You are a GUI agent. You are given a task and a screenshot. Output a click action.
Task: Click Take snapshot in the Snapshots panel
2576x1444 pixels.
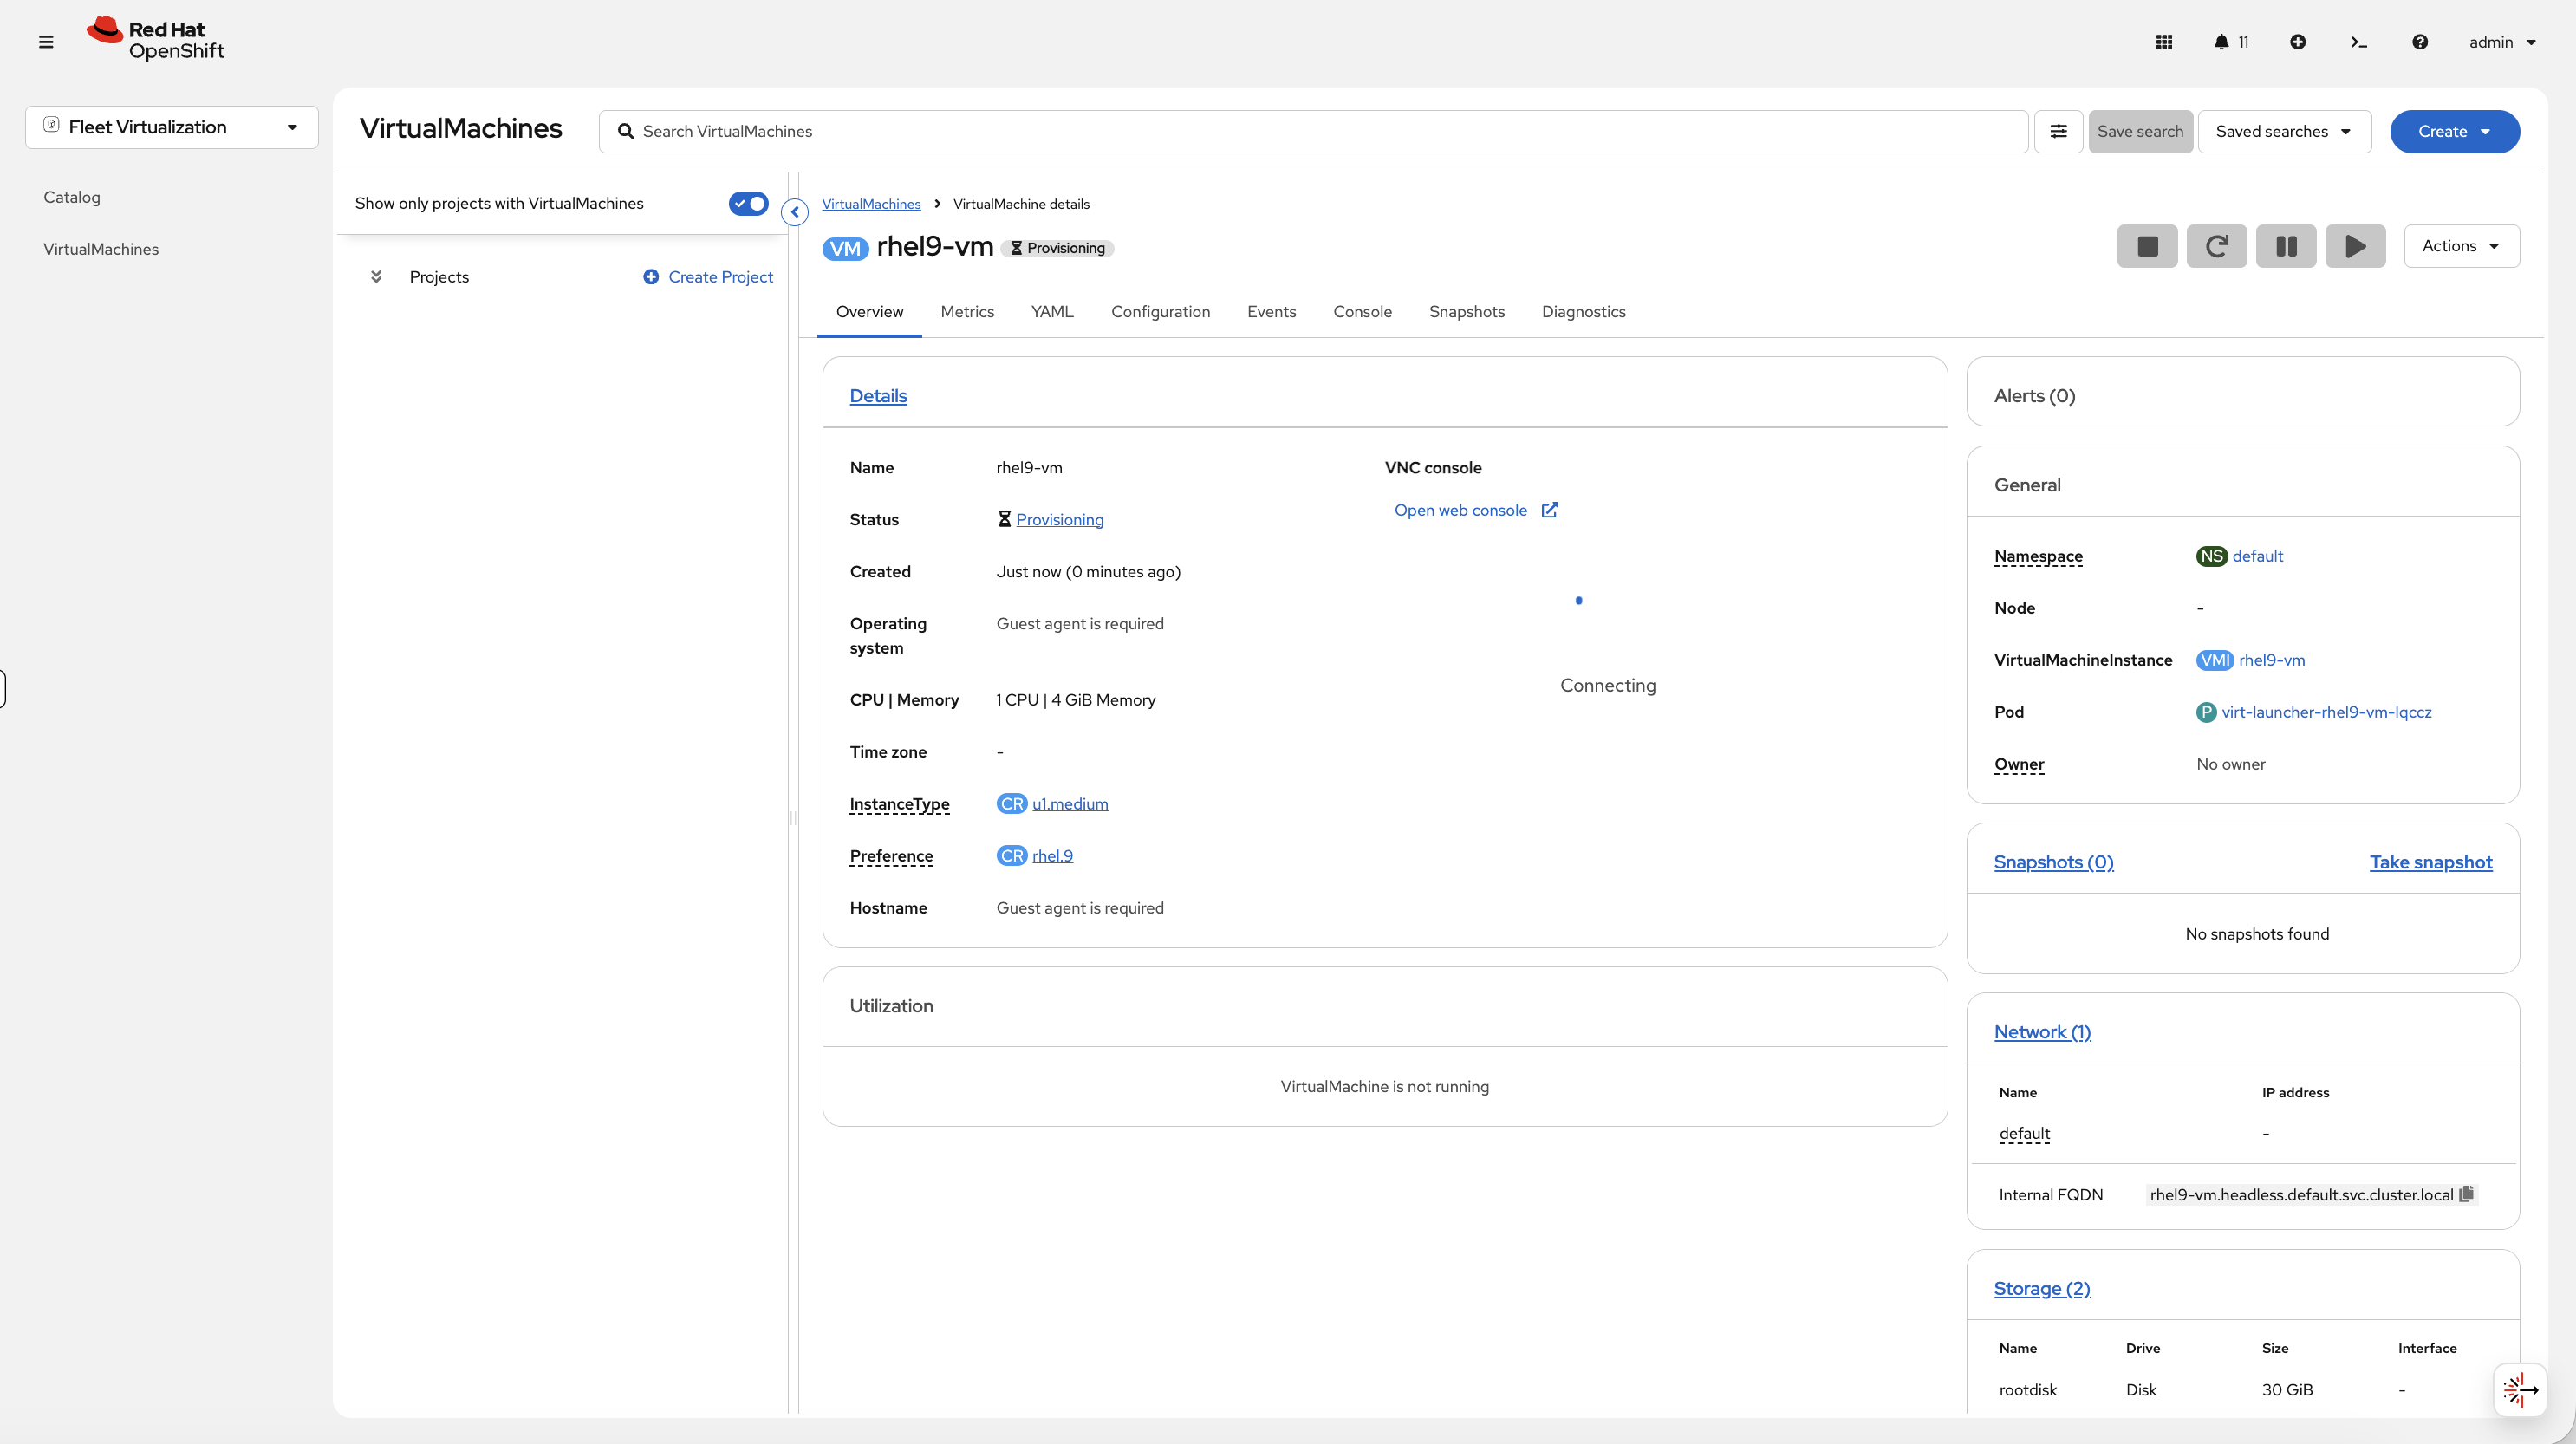[2432, 862]
